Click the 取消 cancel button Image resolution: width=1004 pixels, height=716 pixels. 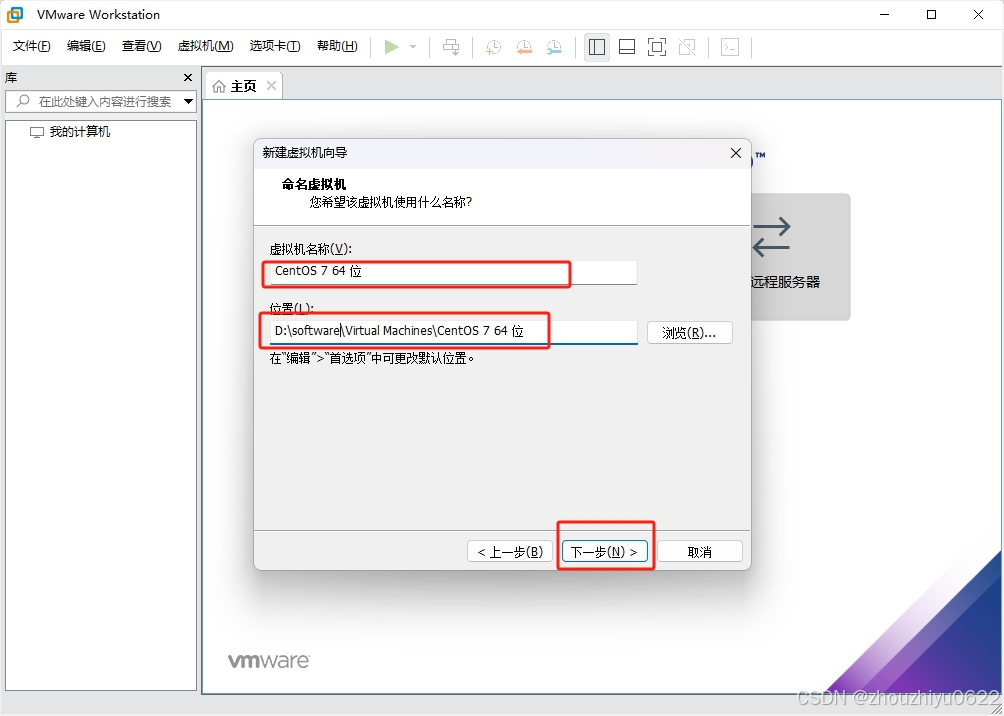point(700,552)
